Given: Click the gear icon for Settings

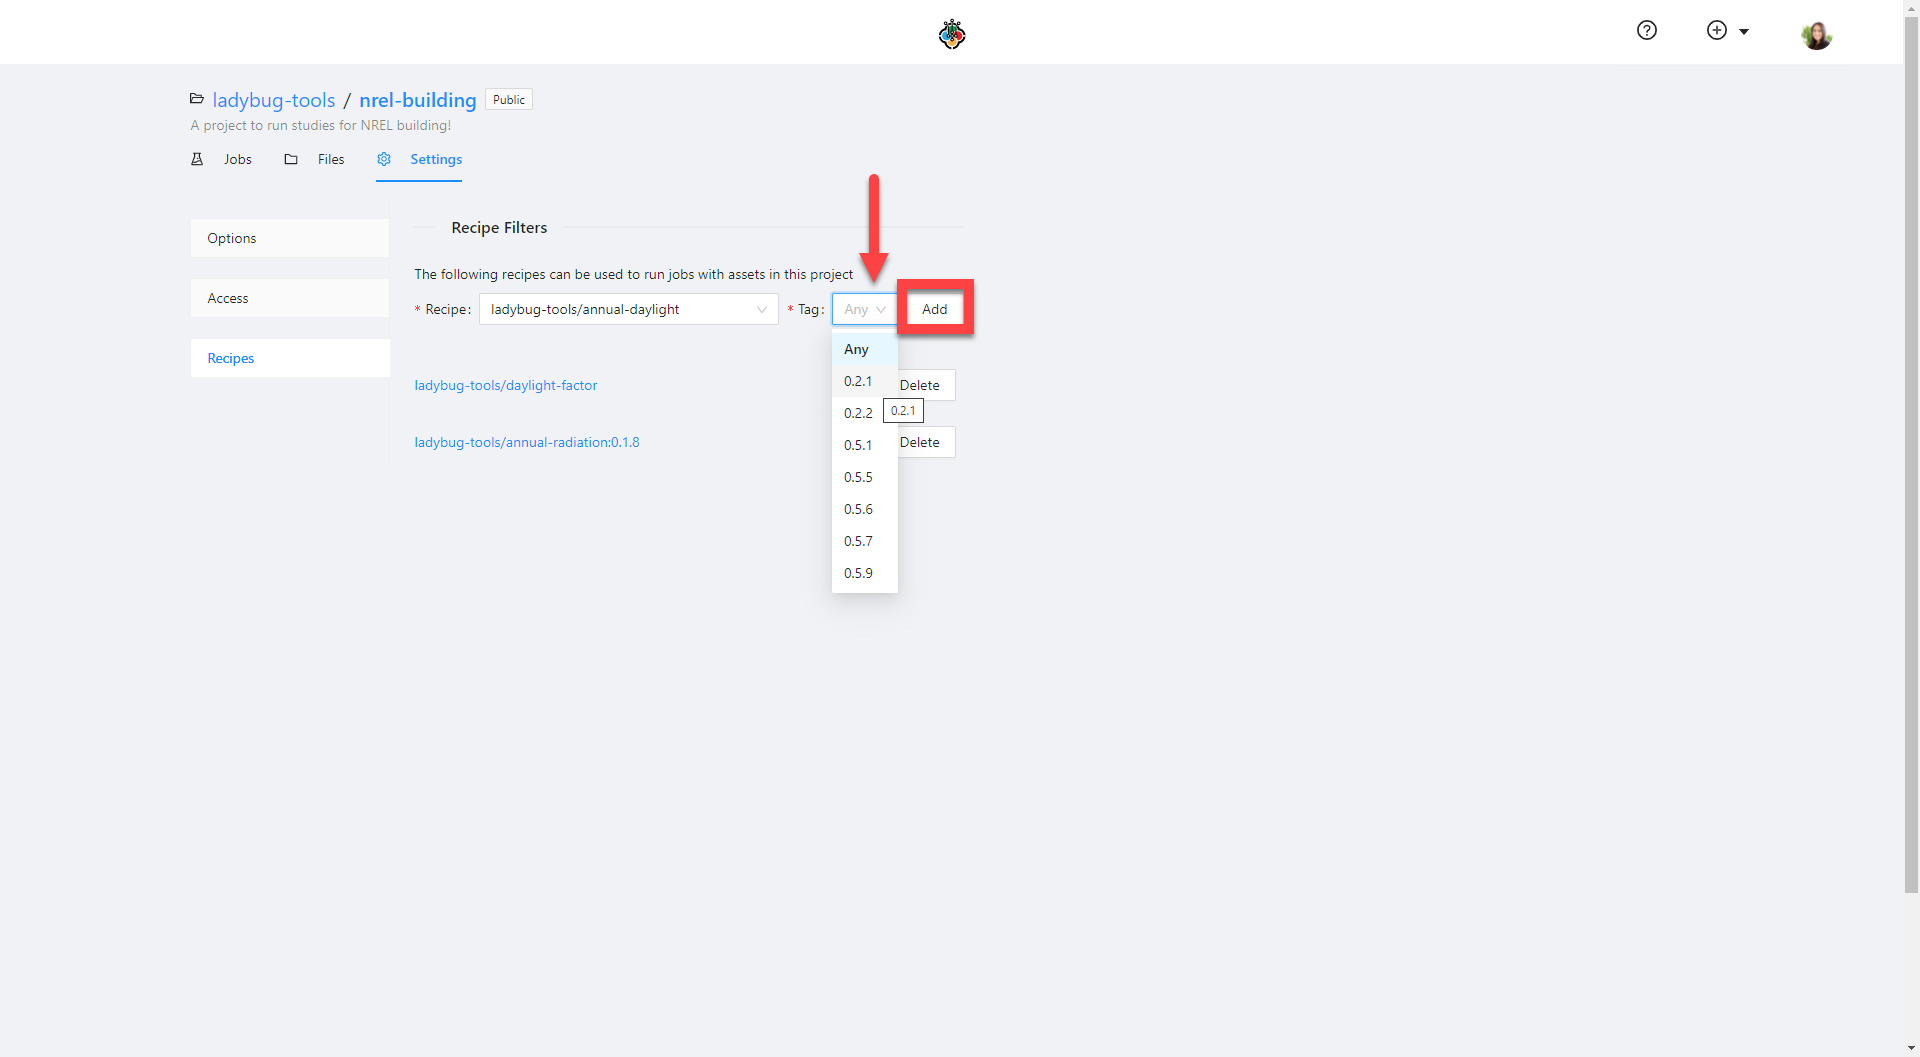Looking at the screenshot, I should coord(384,160).
